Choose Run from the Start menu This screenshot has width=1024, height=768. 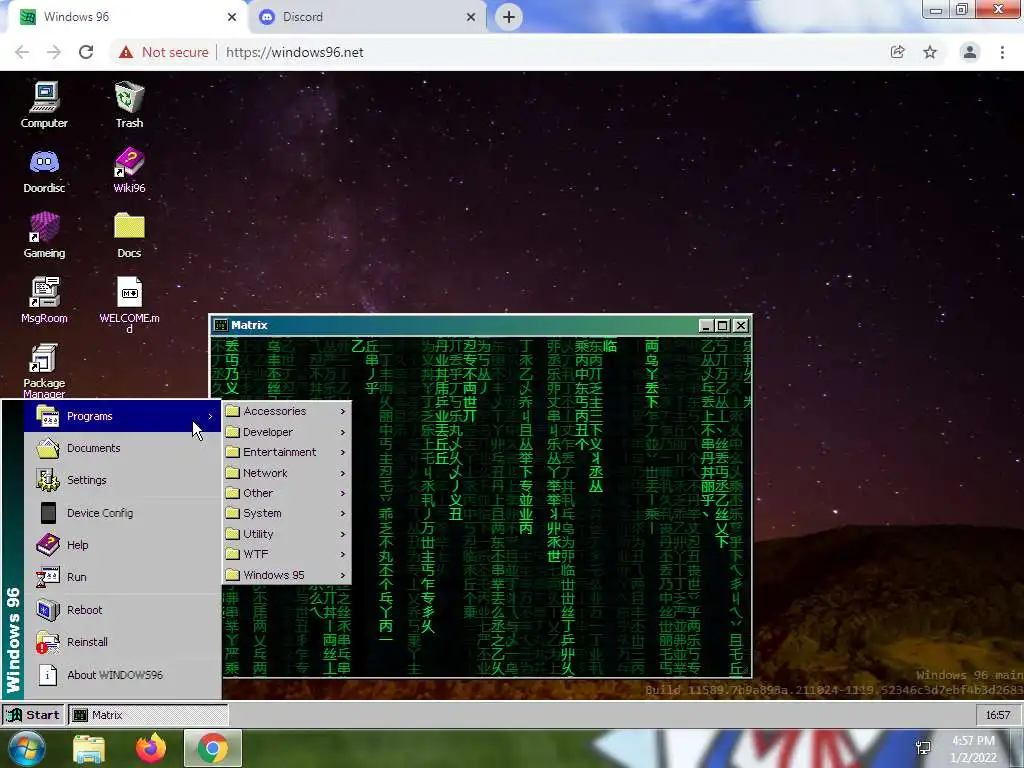[x=122, y=577]
